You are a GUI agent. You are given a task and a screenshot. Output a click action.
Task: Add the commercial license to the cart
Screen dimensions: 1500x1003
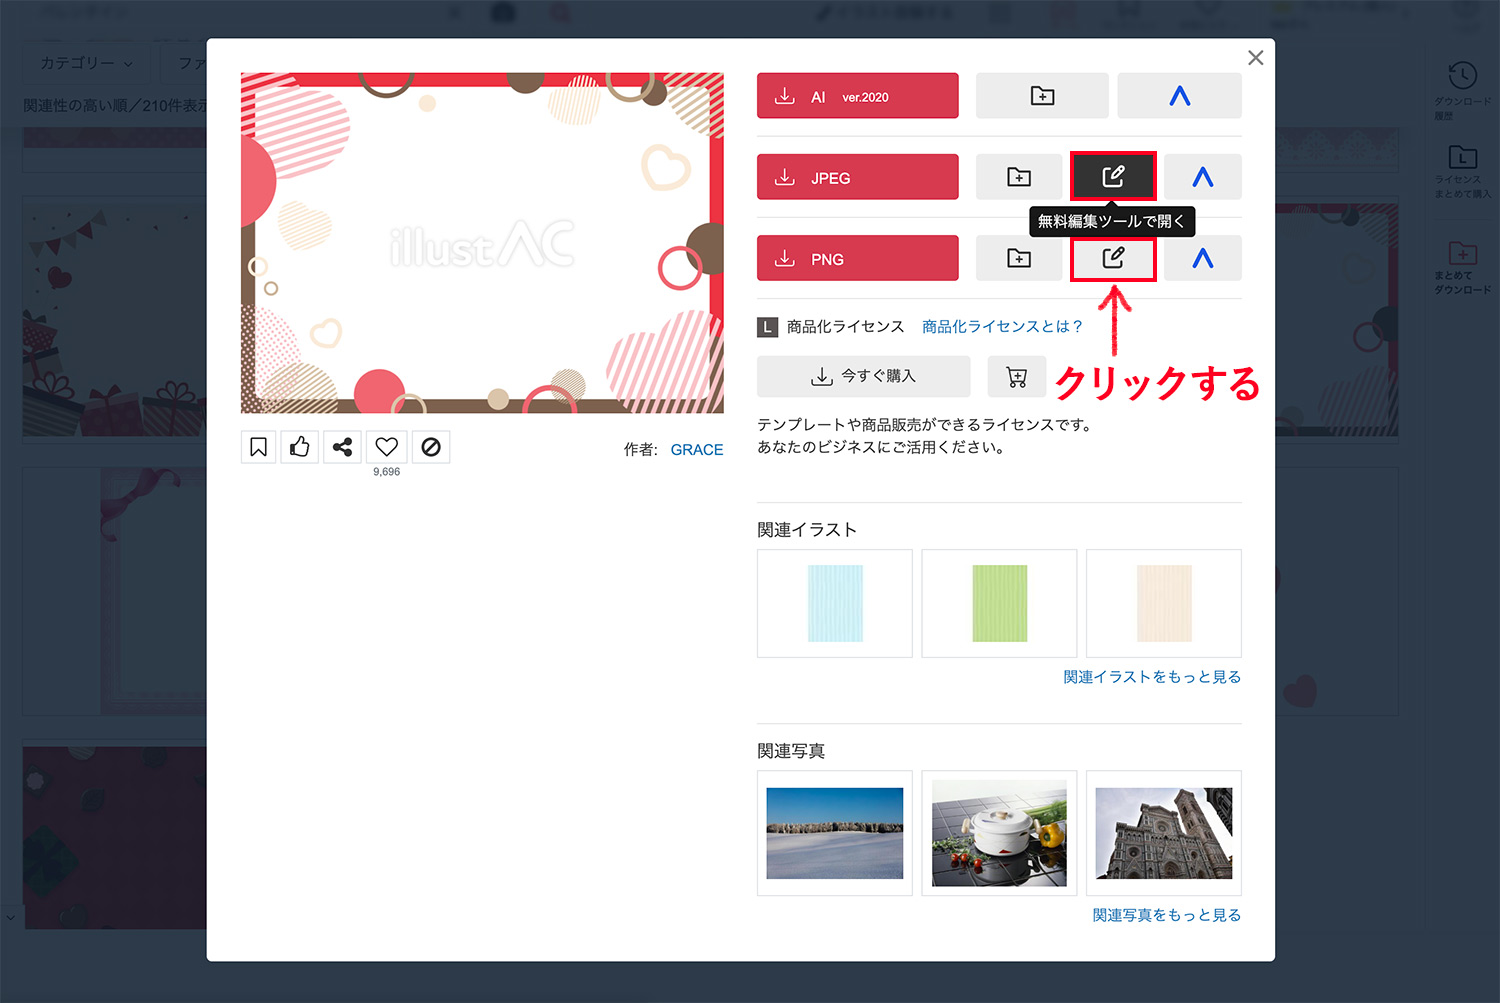pos(1017,377)
